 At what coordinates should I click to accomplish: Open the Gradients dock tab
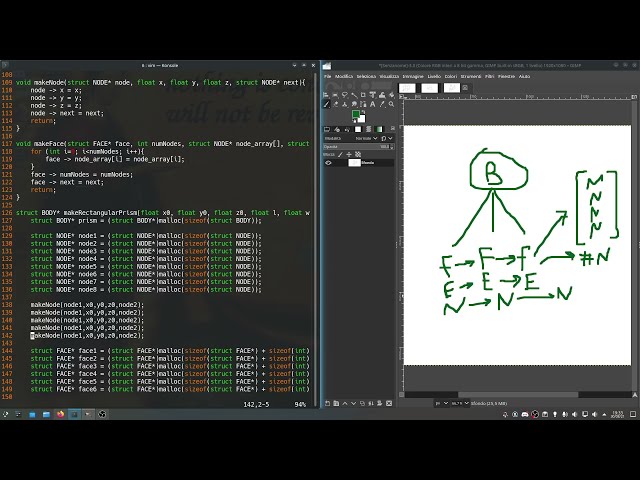pos(379,129)
